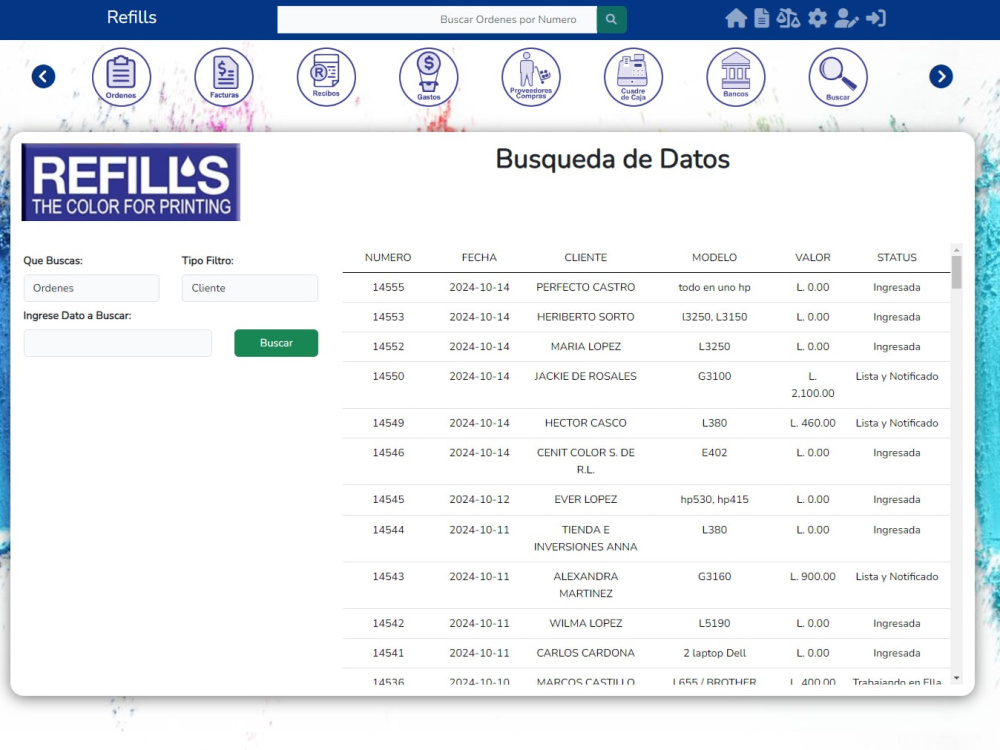Click the search magnifier button in top bar
The width and height of the screenshot is (1000, 750).
click(x=611, y=19)
